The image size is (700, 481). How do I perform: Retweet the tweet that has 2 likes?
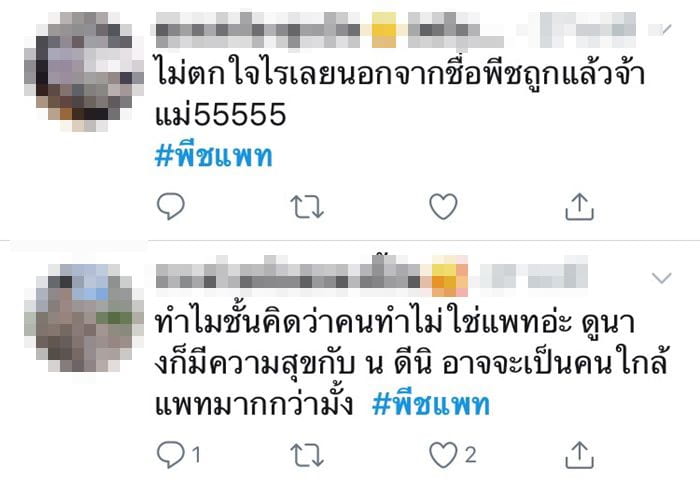[x=307, y=455]
